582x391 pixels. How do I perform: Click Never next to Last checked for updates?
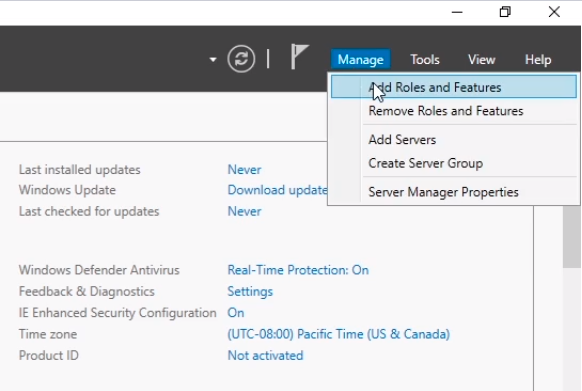coord(244,211)
